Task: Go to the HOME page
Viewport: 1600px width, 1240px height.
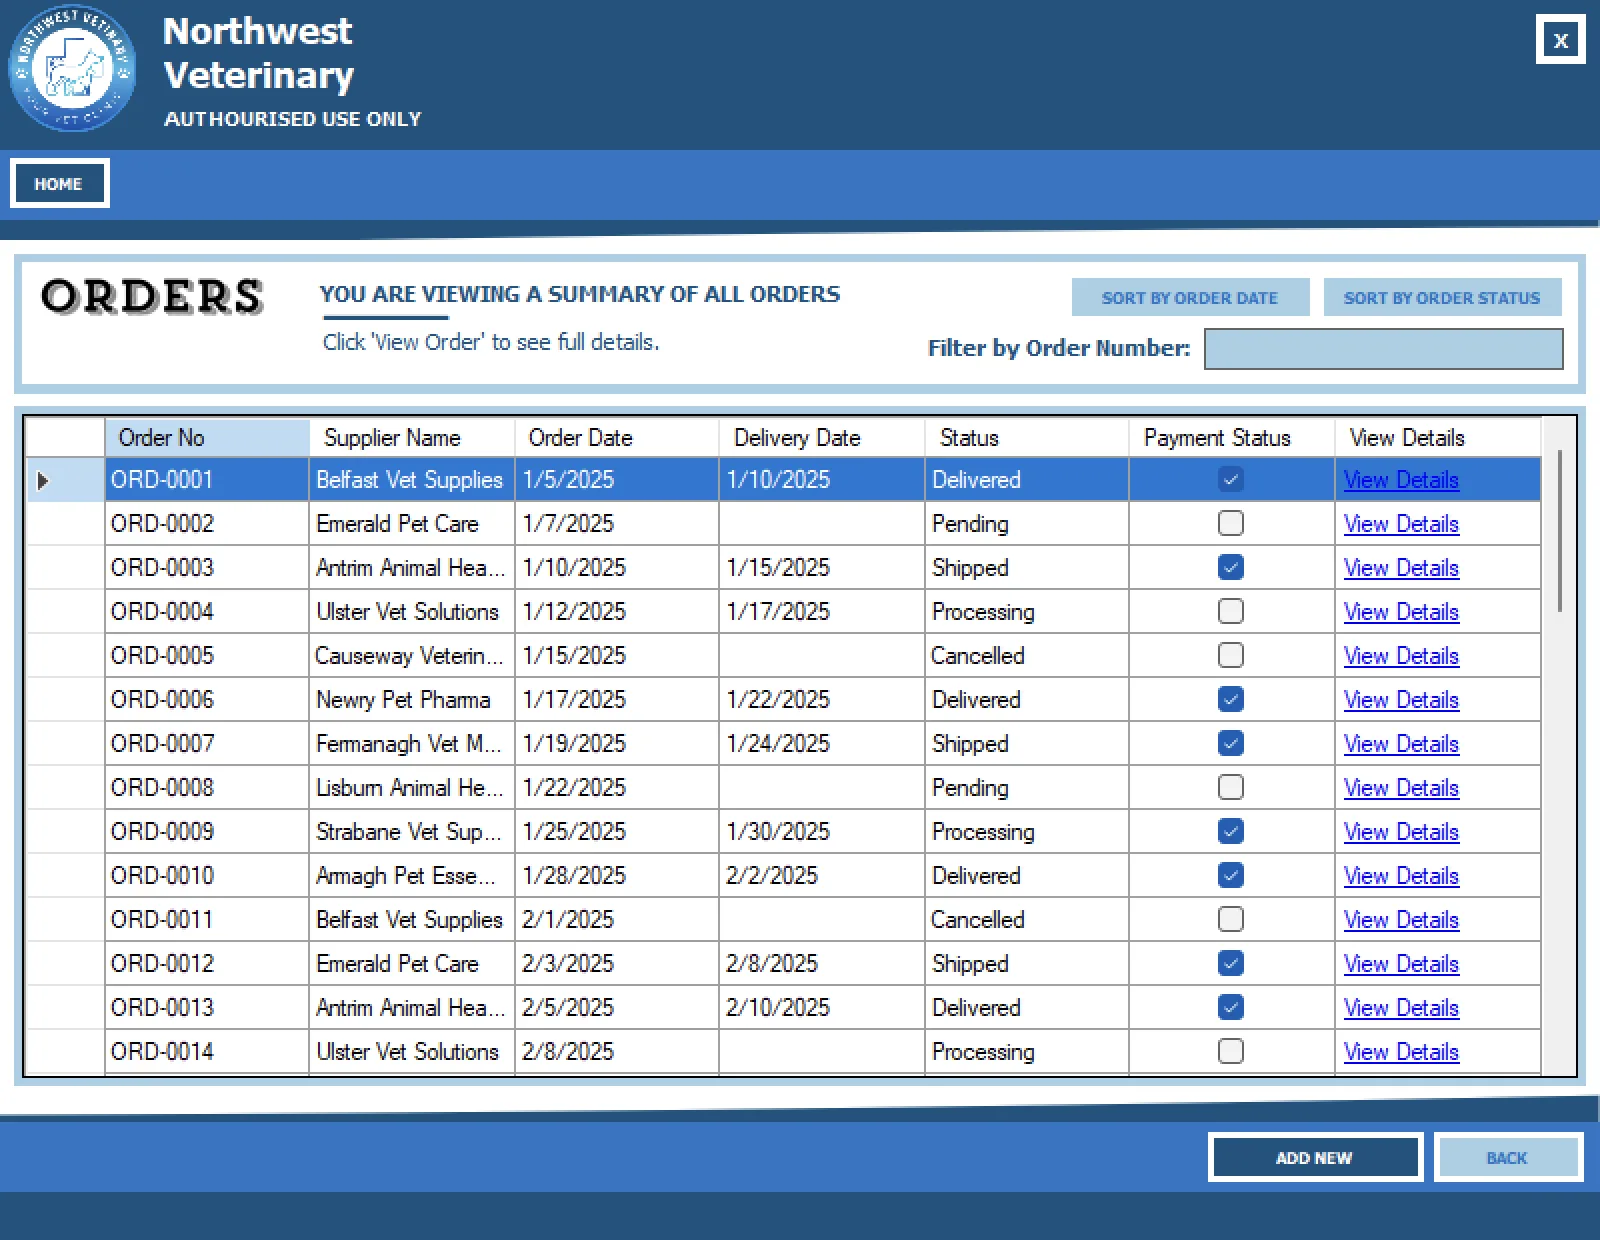Action: click(59, 184)
